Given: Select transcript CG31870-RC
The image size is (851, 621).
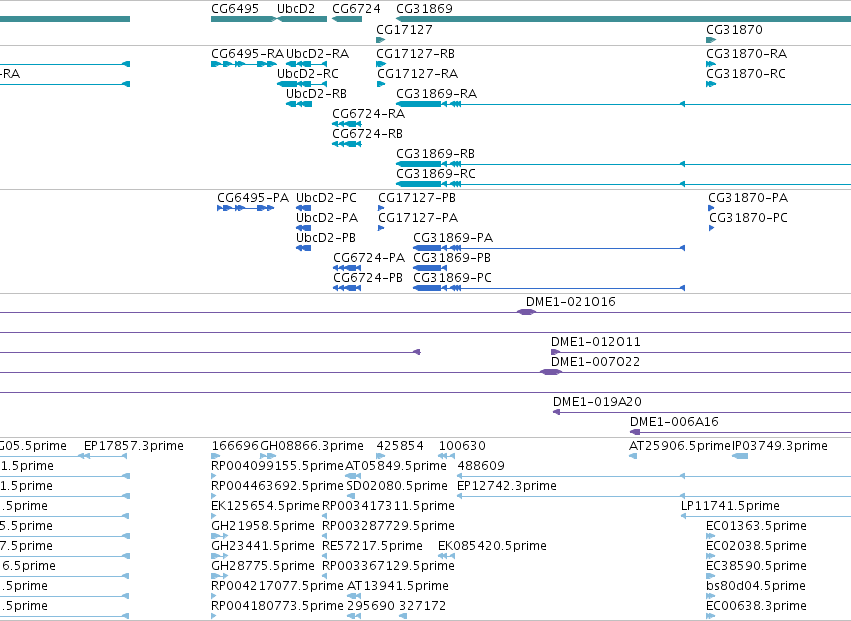Looking at the screenshot, I should [x=746, y=74].
